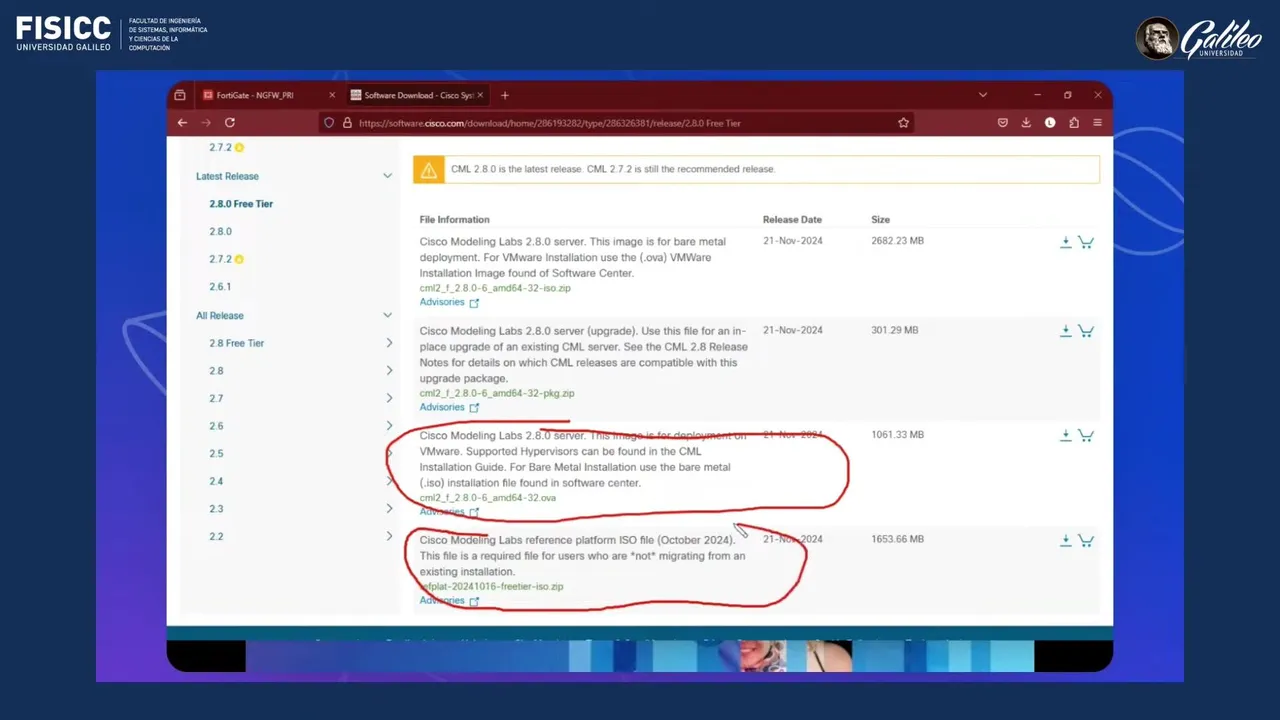The image size is (1280, 720).
Task: Add the 2682.23 MB file to cart
Action: click(1086, 242)
